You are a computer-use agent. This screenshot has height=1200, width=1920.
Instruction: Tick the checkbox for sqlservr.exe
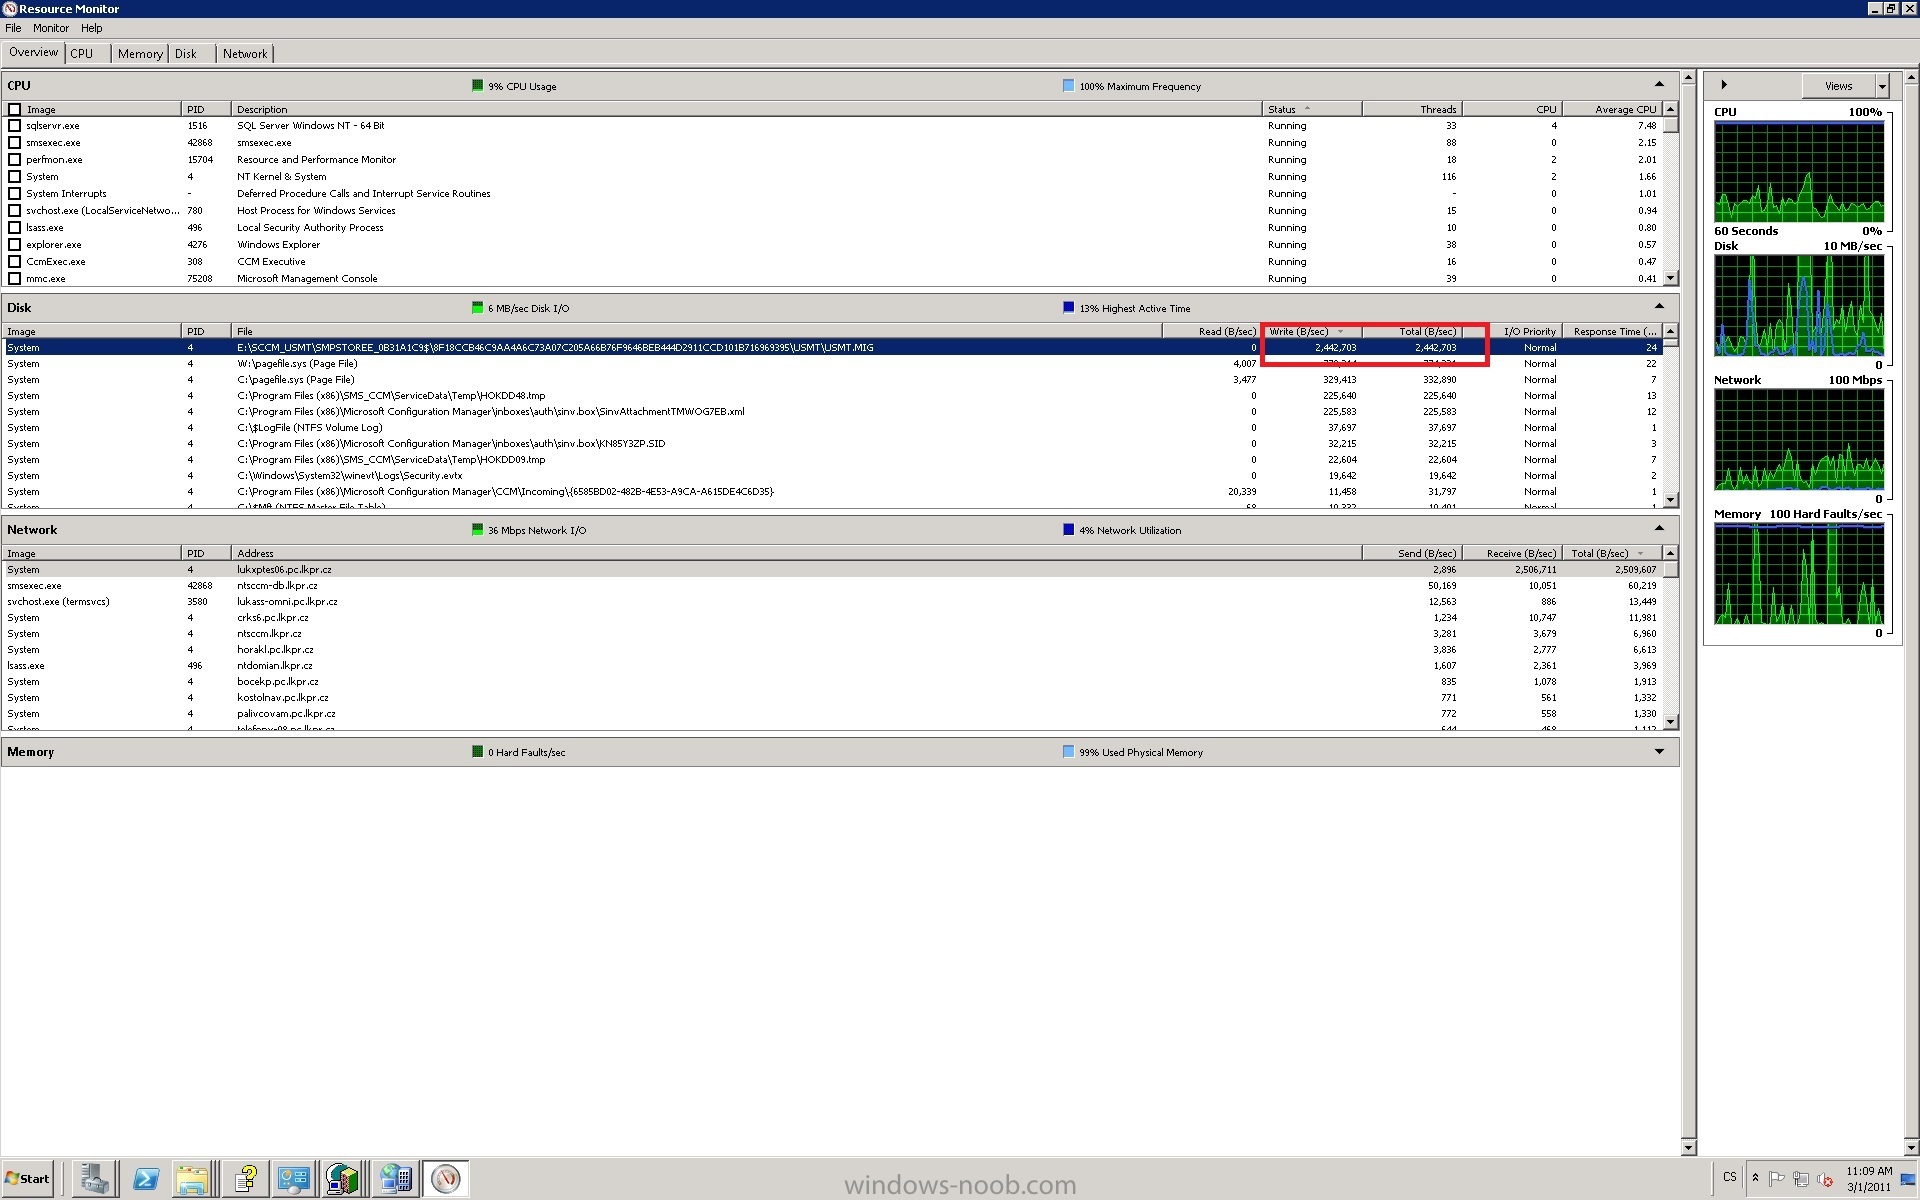14,126
